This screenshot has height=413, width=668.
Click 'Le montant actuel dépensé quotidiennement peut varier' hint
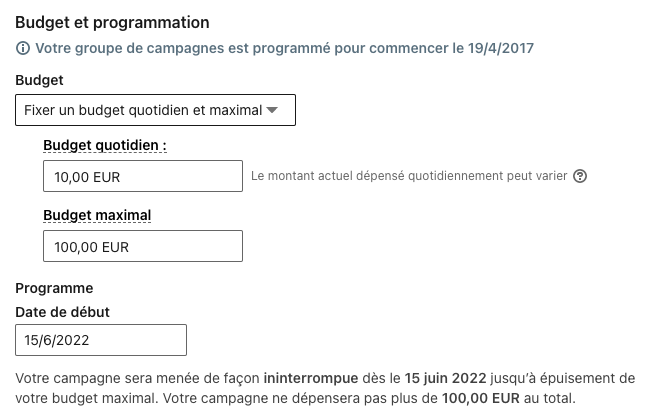[409, 177]
